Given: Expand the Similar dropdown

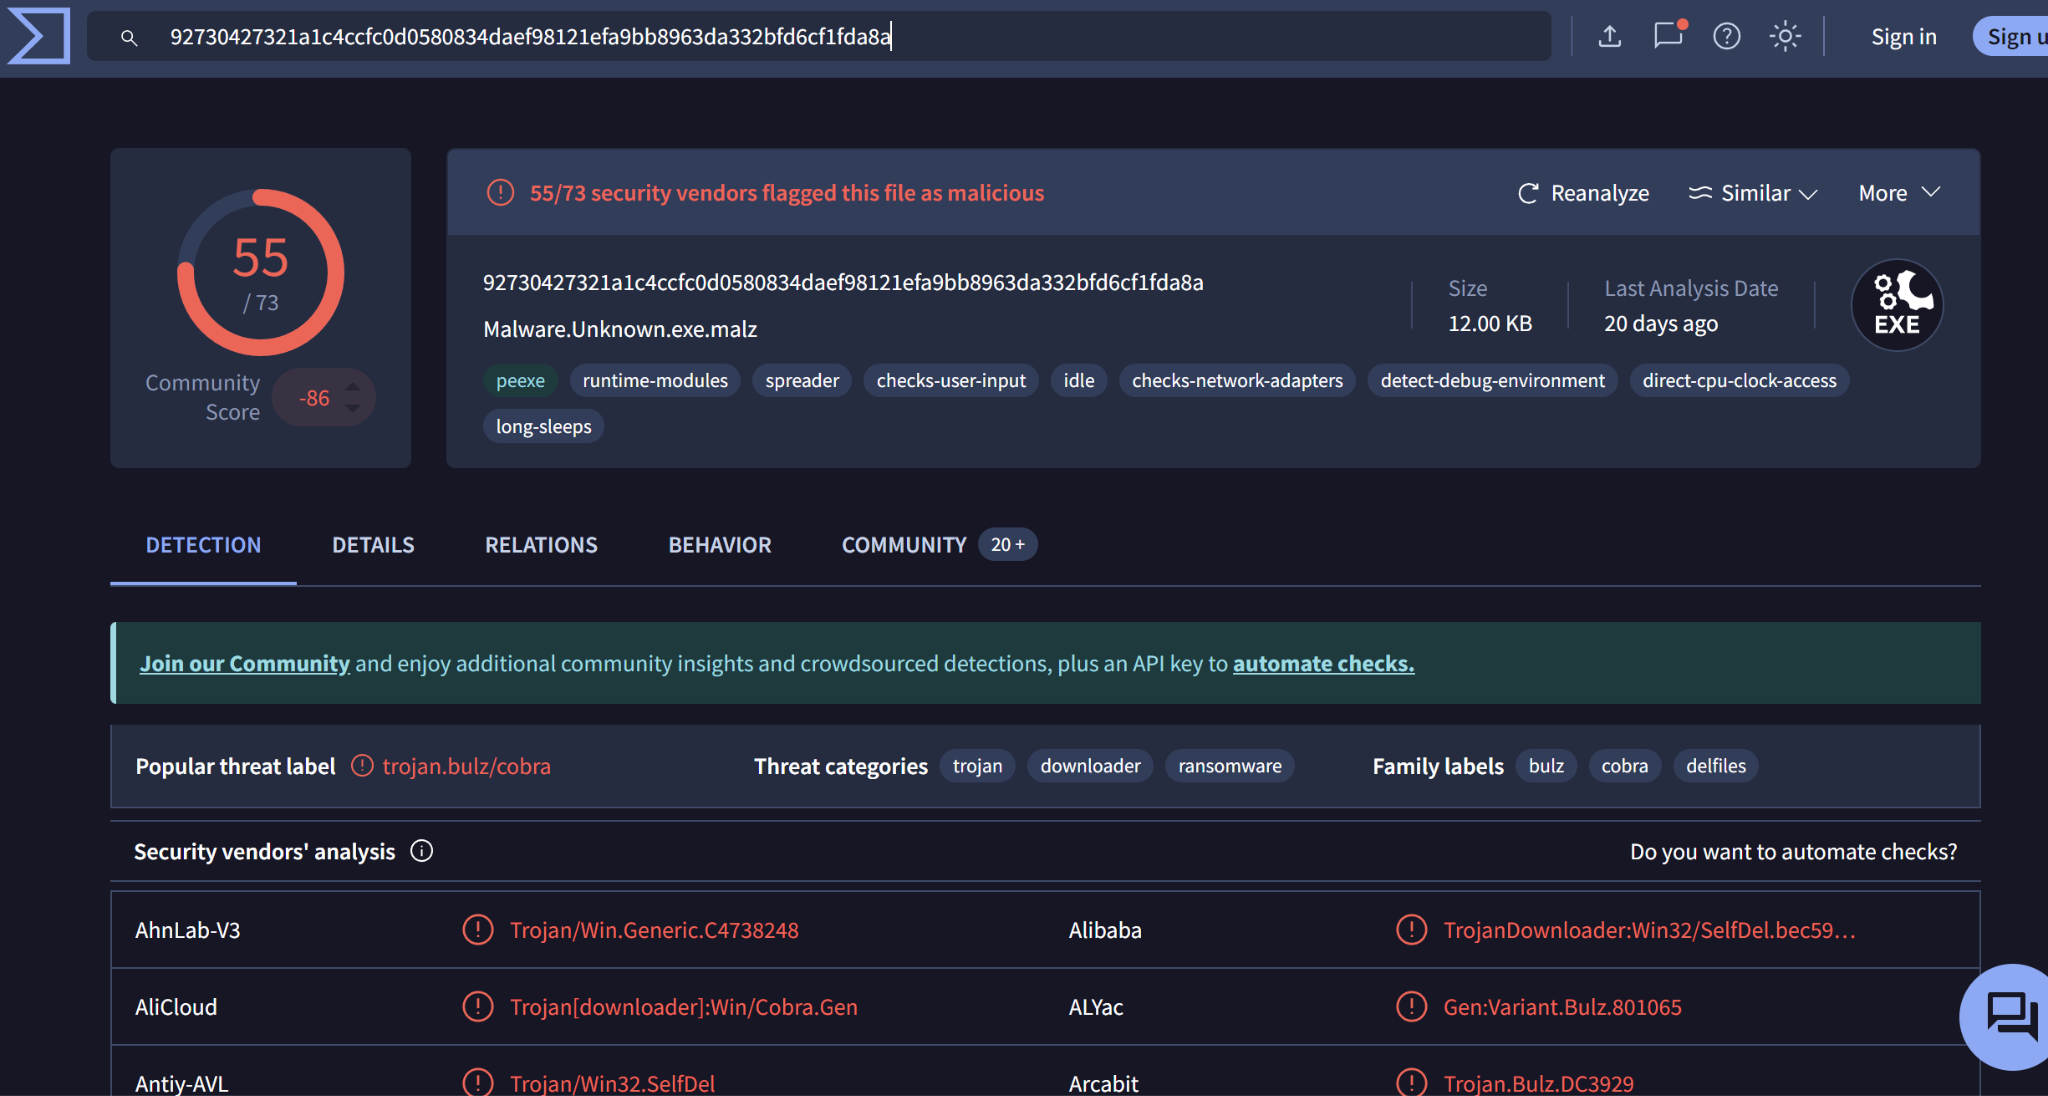Looking at the screenshot, I should click(1752, 193).
